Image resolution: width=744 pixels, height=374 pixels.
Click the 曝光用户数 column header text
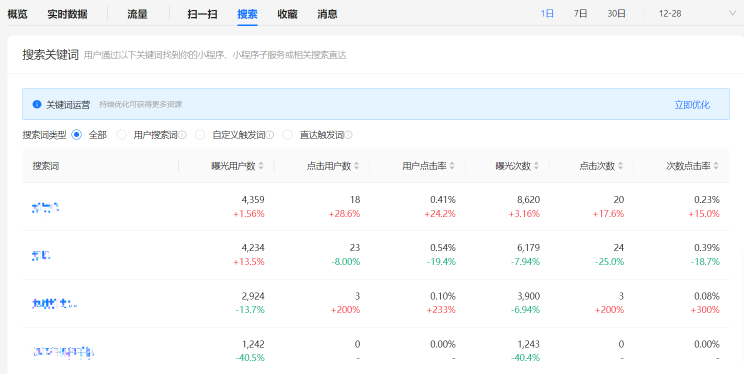coord(233,166)
